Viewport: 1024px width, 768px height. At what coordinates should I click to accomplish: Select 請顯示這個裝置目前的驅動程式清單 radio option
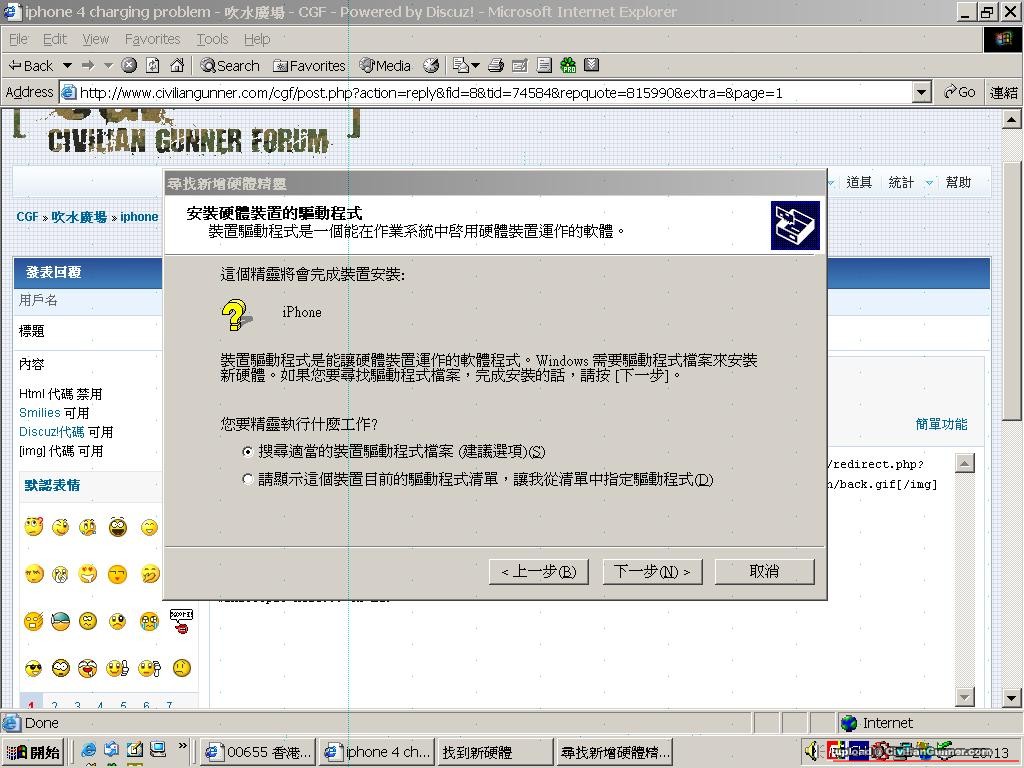(x=248, y=480)
